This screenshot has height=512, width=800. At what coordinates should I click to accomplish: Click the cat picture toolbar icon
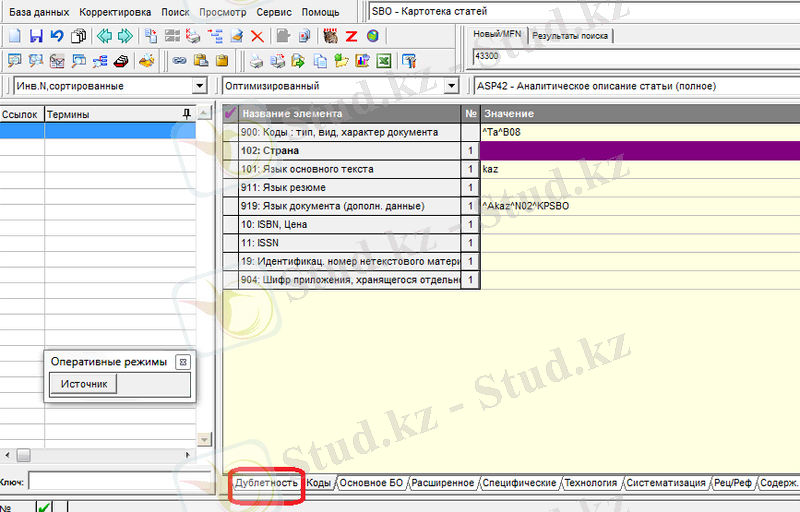tap(330, 36)
